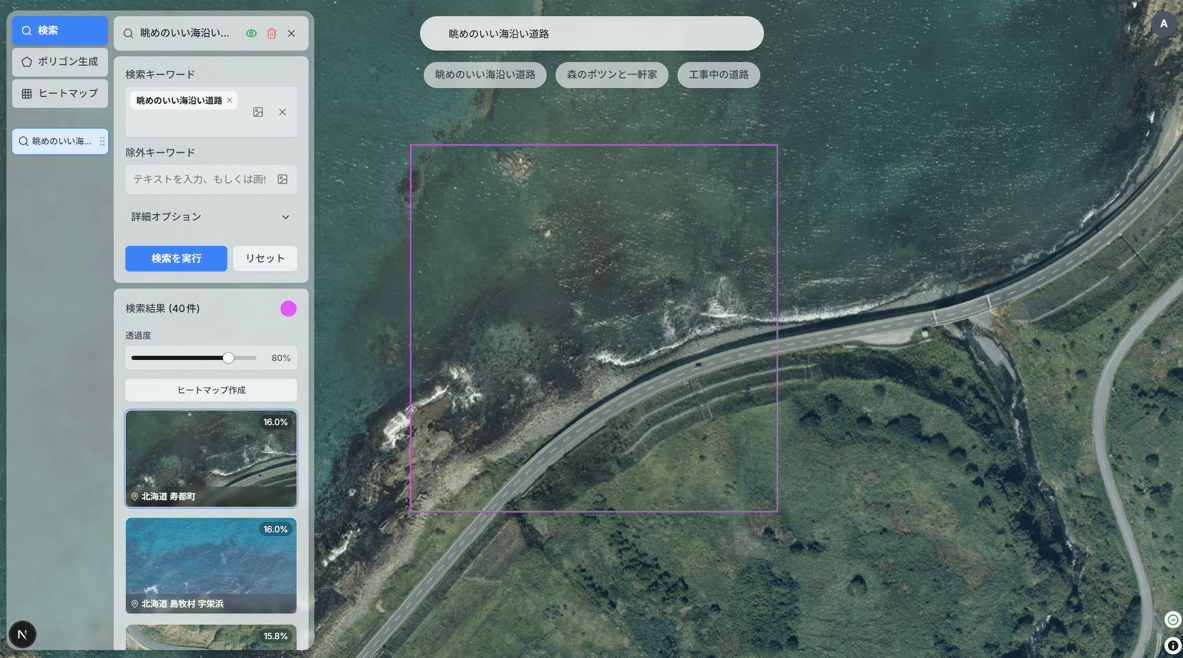Click the 検索を実行 button

coord(176,259)
